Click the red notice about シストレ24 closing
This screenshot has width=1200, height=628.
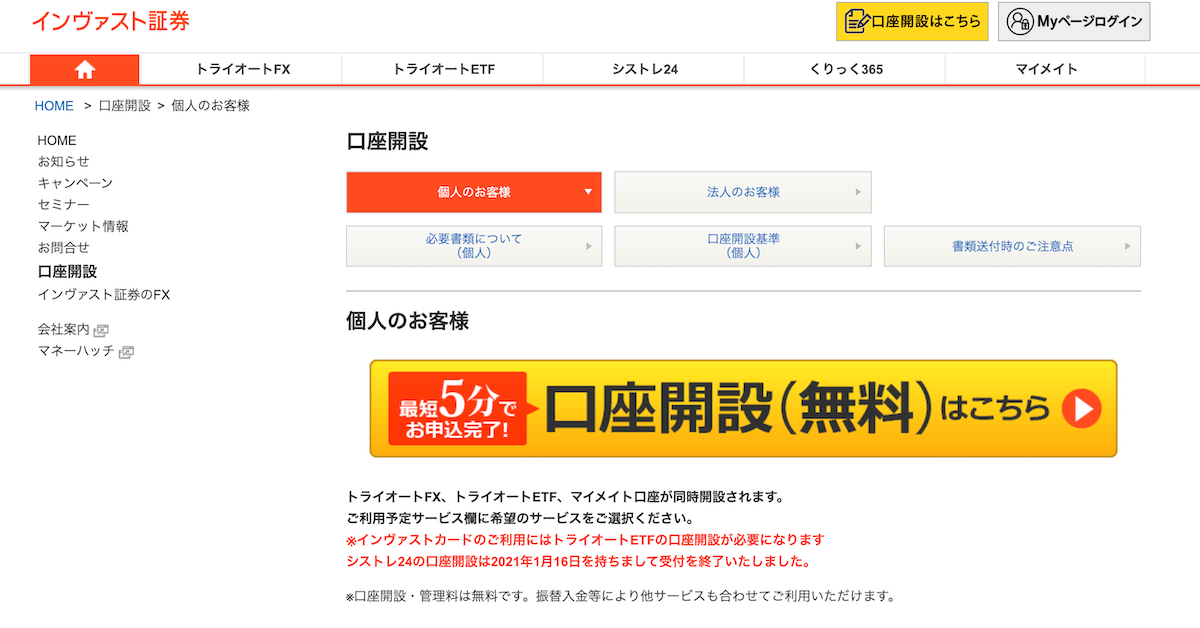pos(578,562)
